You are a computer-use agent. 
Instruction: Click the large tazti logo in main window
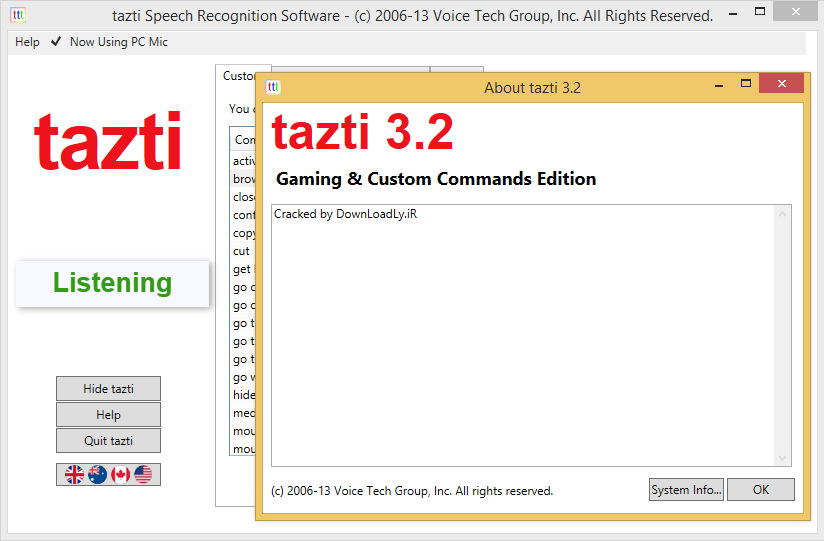pos(108,141)
